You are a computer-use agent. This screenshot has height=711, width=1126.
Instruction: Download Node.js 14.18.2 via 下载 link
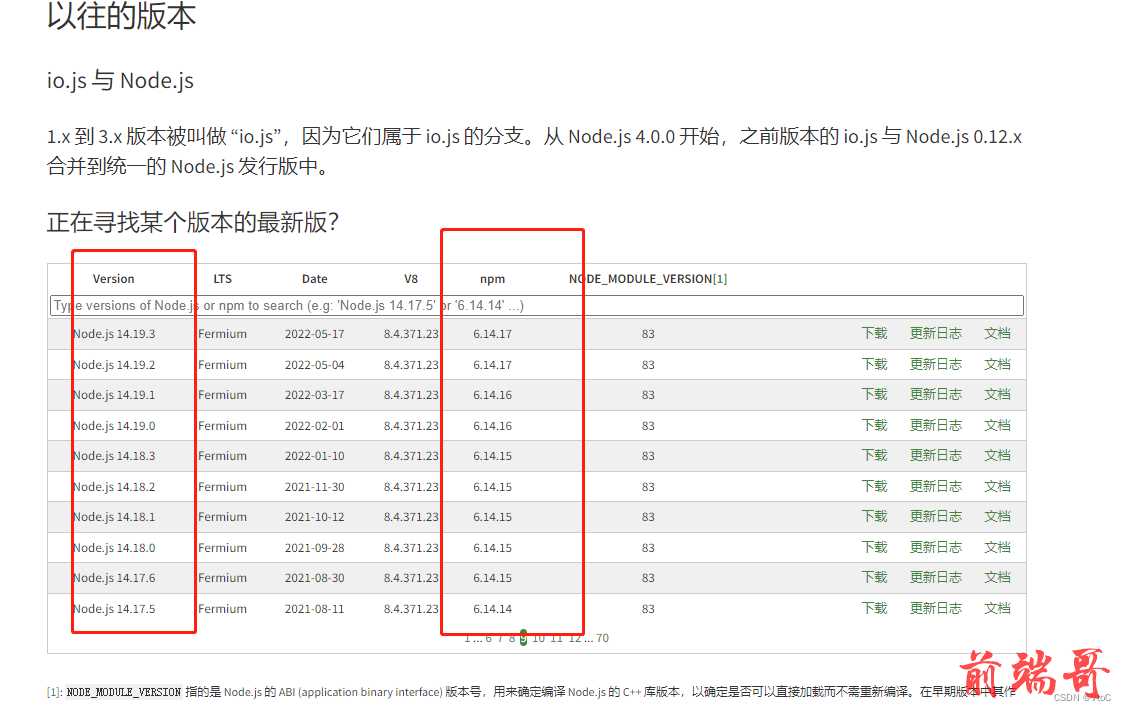coord(875,486)
